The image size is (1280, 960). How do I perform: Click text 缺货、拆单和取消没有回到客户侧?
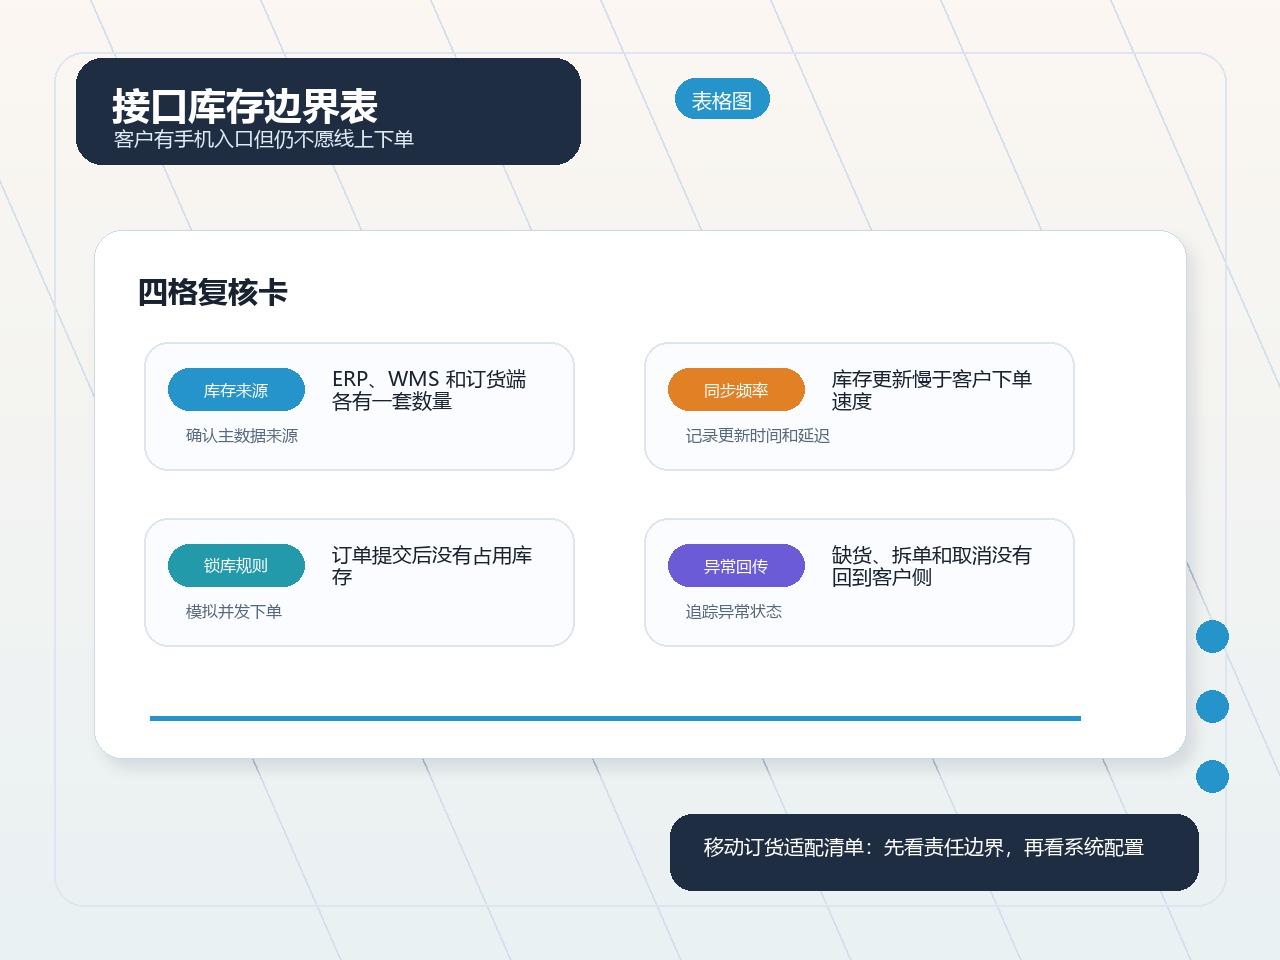coord(931,566)
